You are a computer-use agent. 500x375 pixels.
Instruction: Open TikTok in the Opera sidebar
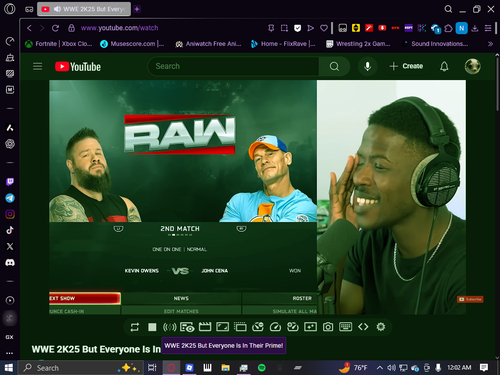tap(10, 230)
